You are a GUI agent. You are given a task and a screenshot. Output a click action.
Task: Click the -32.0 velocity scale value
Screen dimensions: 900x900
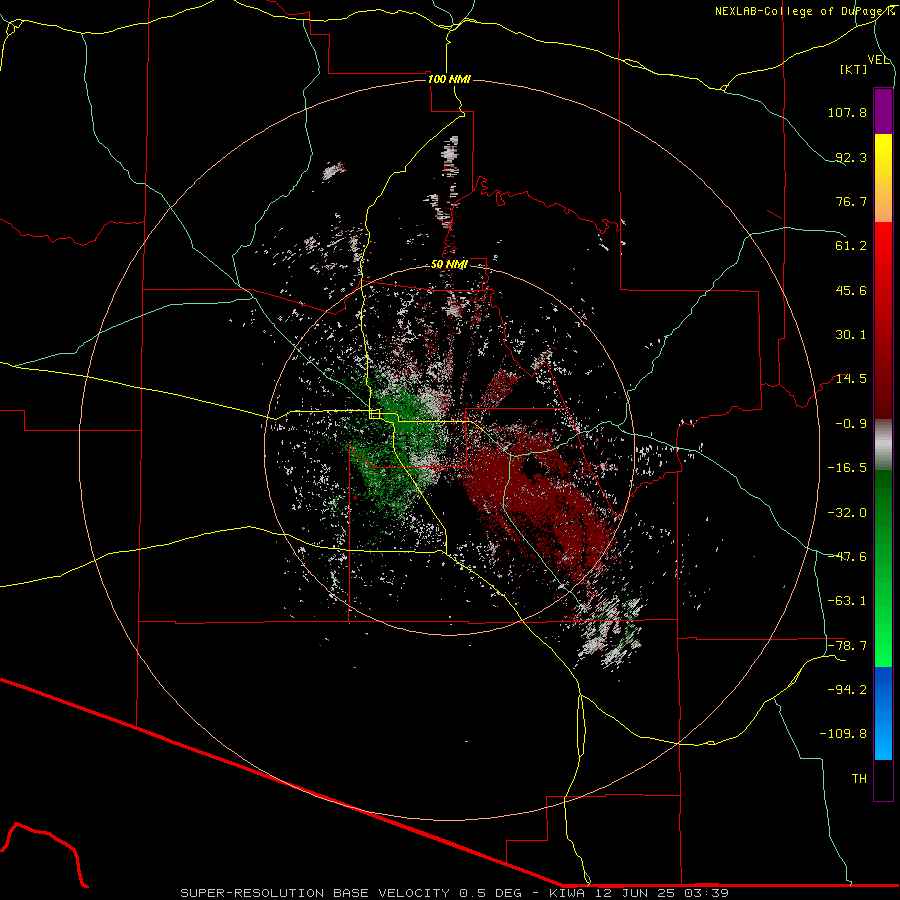click(847, 513)
